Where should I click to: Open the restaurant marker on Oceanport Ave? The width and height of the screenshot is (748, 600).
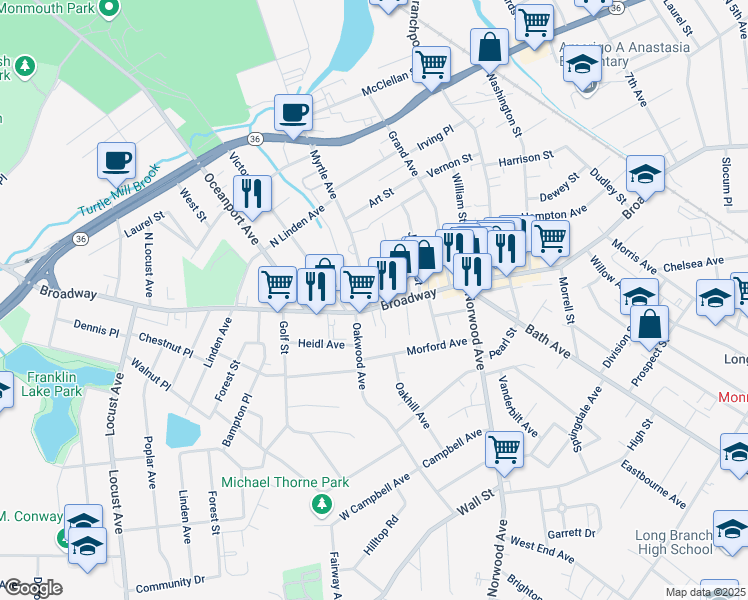click(252, 197)
